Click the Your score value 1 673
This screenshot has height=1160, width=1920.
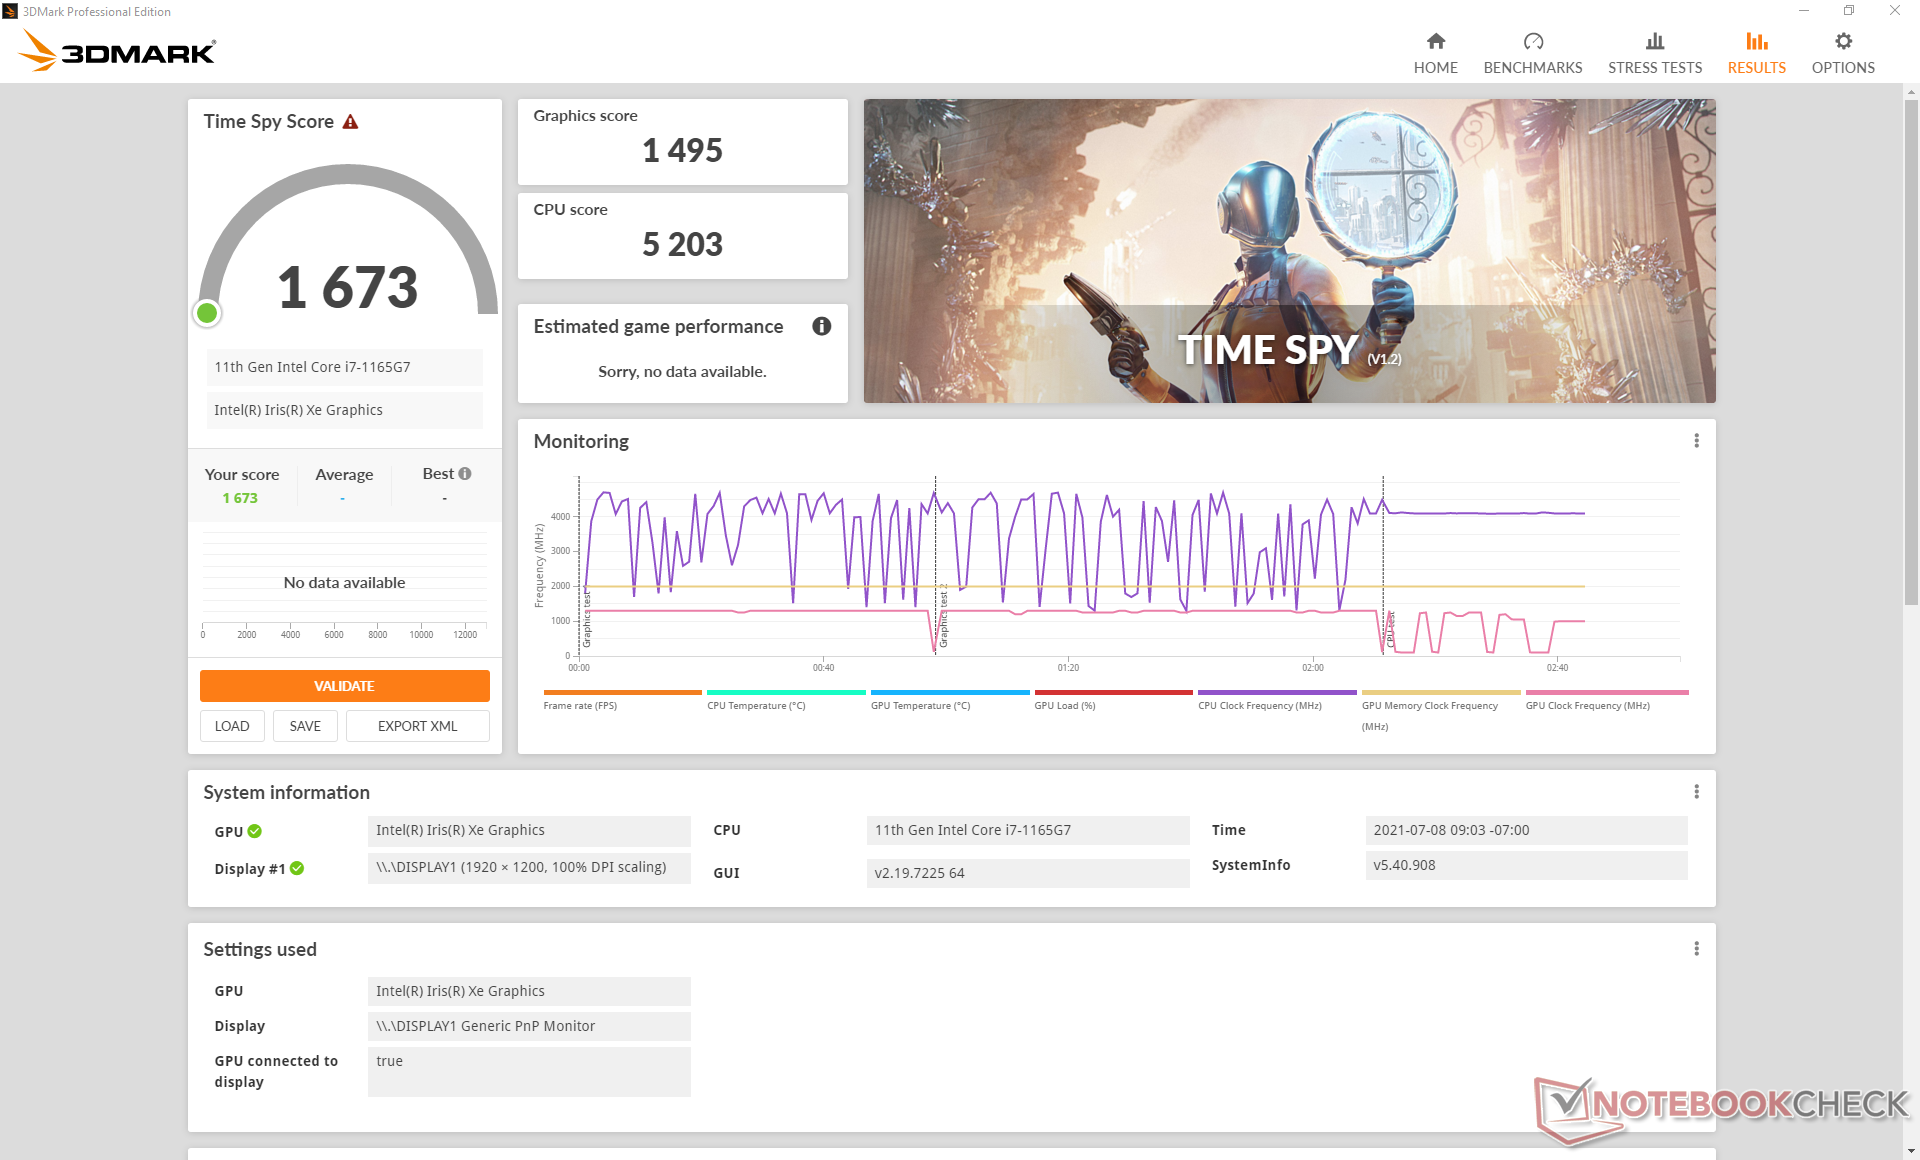[x=240, y=498]
